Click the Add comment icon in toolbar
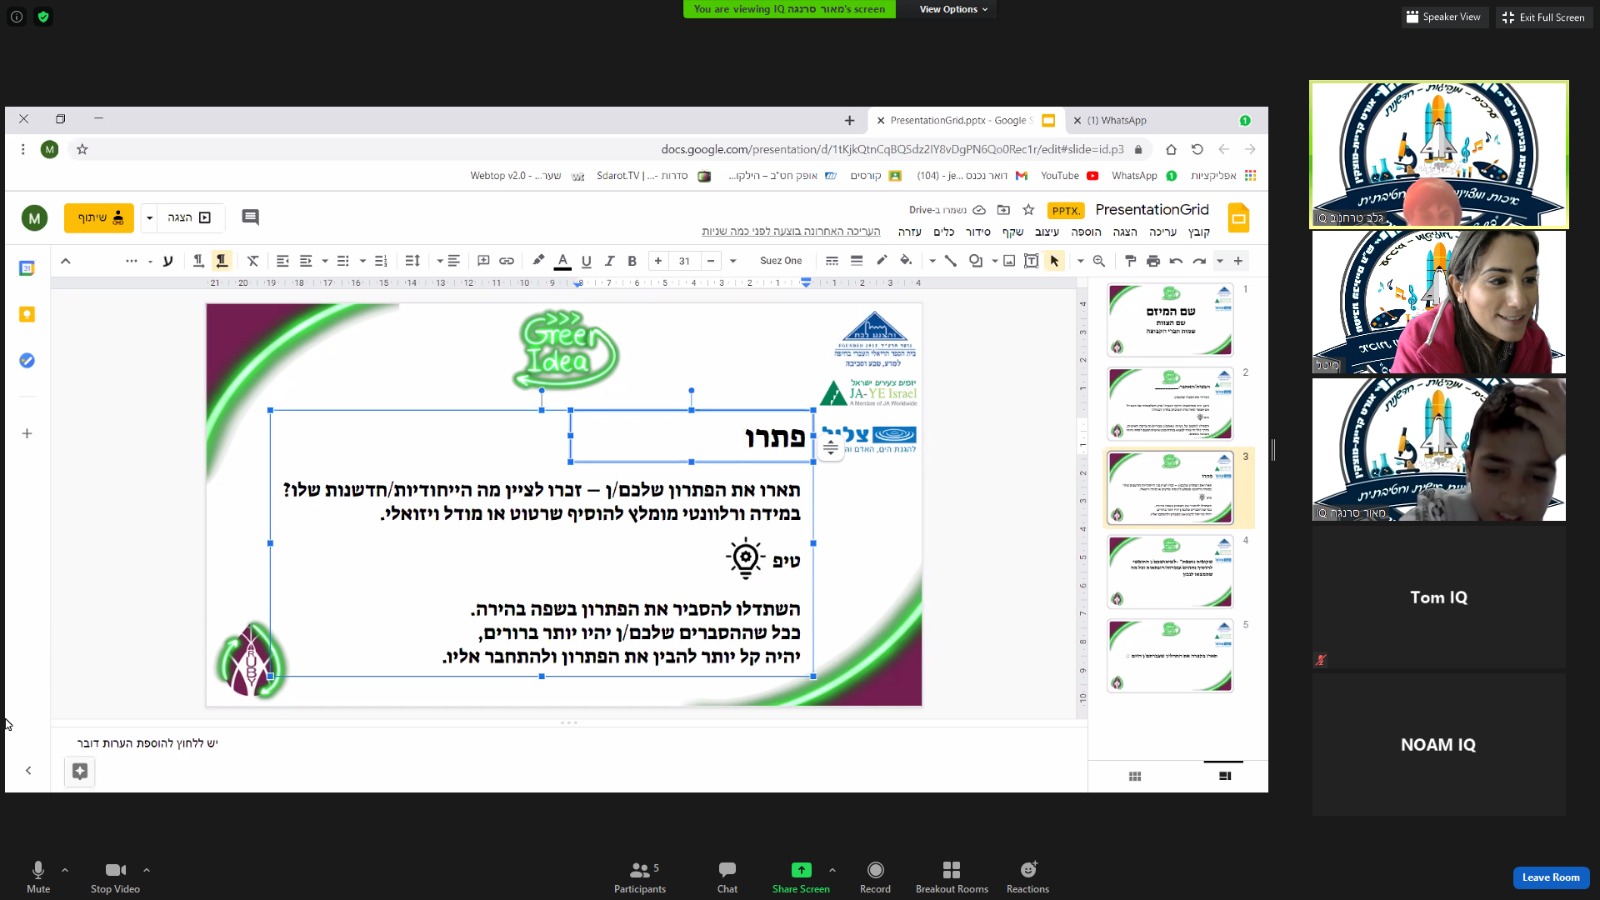Viewport: 1600px width, 900px height. pyautogui.click(x=483, y=261)
